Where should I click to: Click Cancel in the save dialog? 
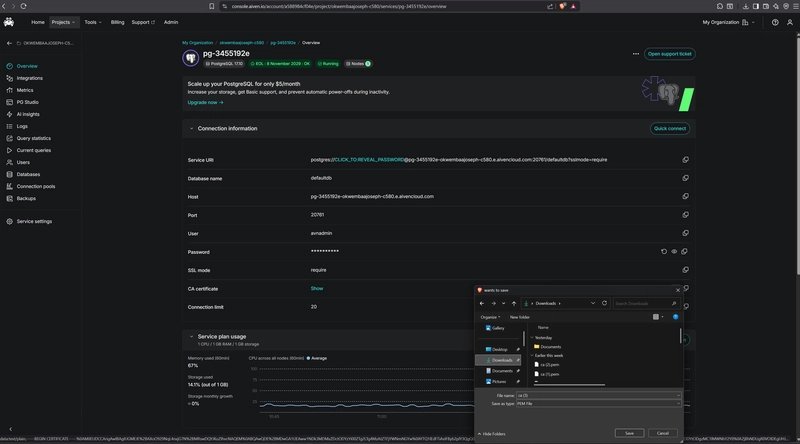coord(662,433)
